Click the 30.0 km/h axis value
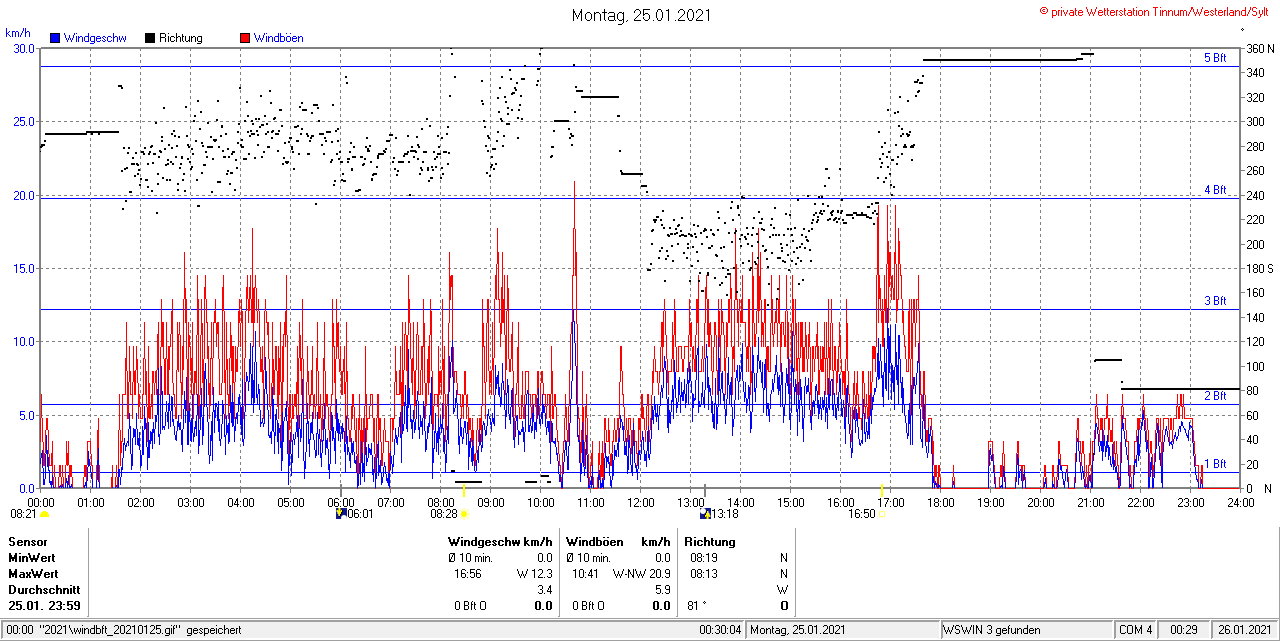Screen dimensions: 1280x641 [x=23, y=48]
